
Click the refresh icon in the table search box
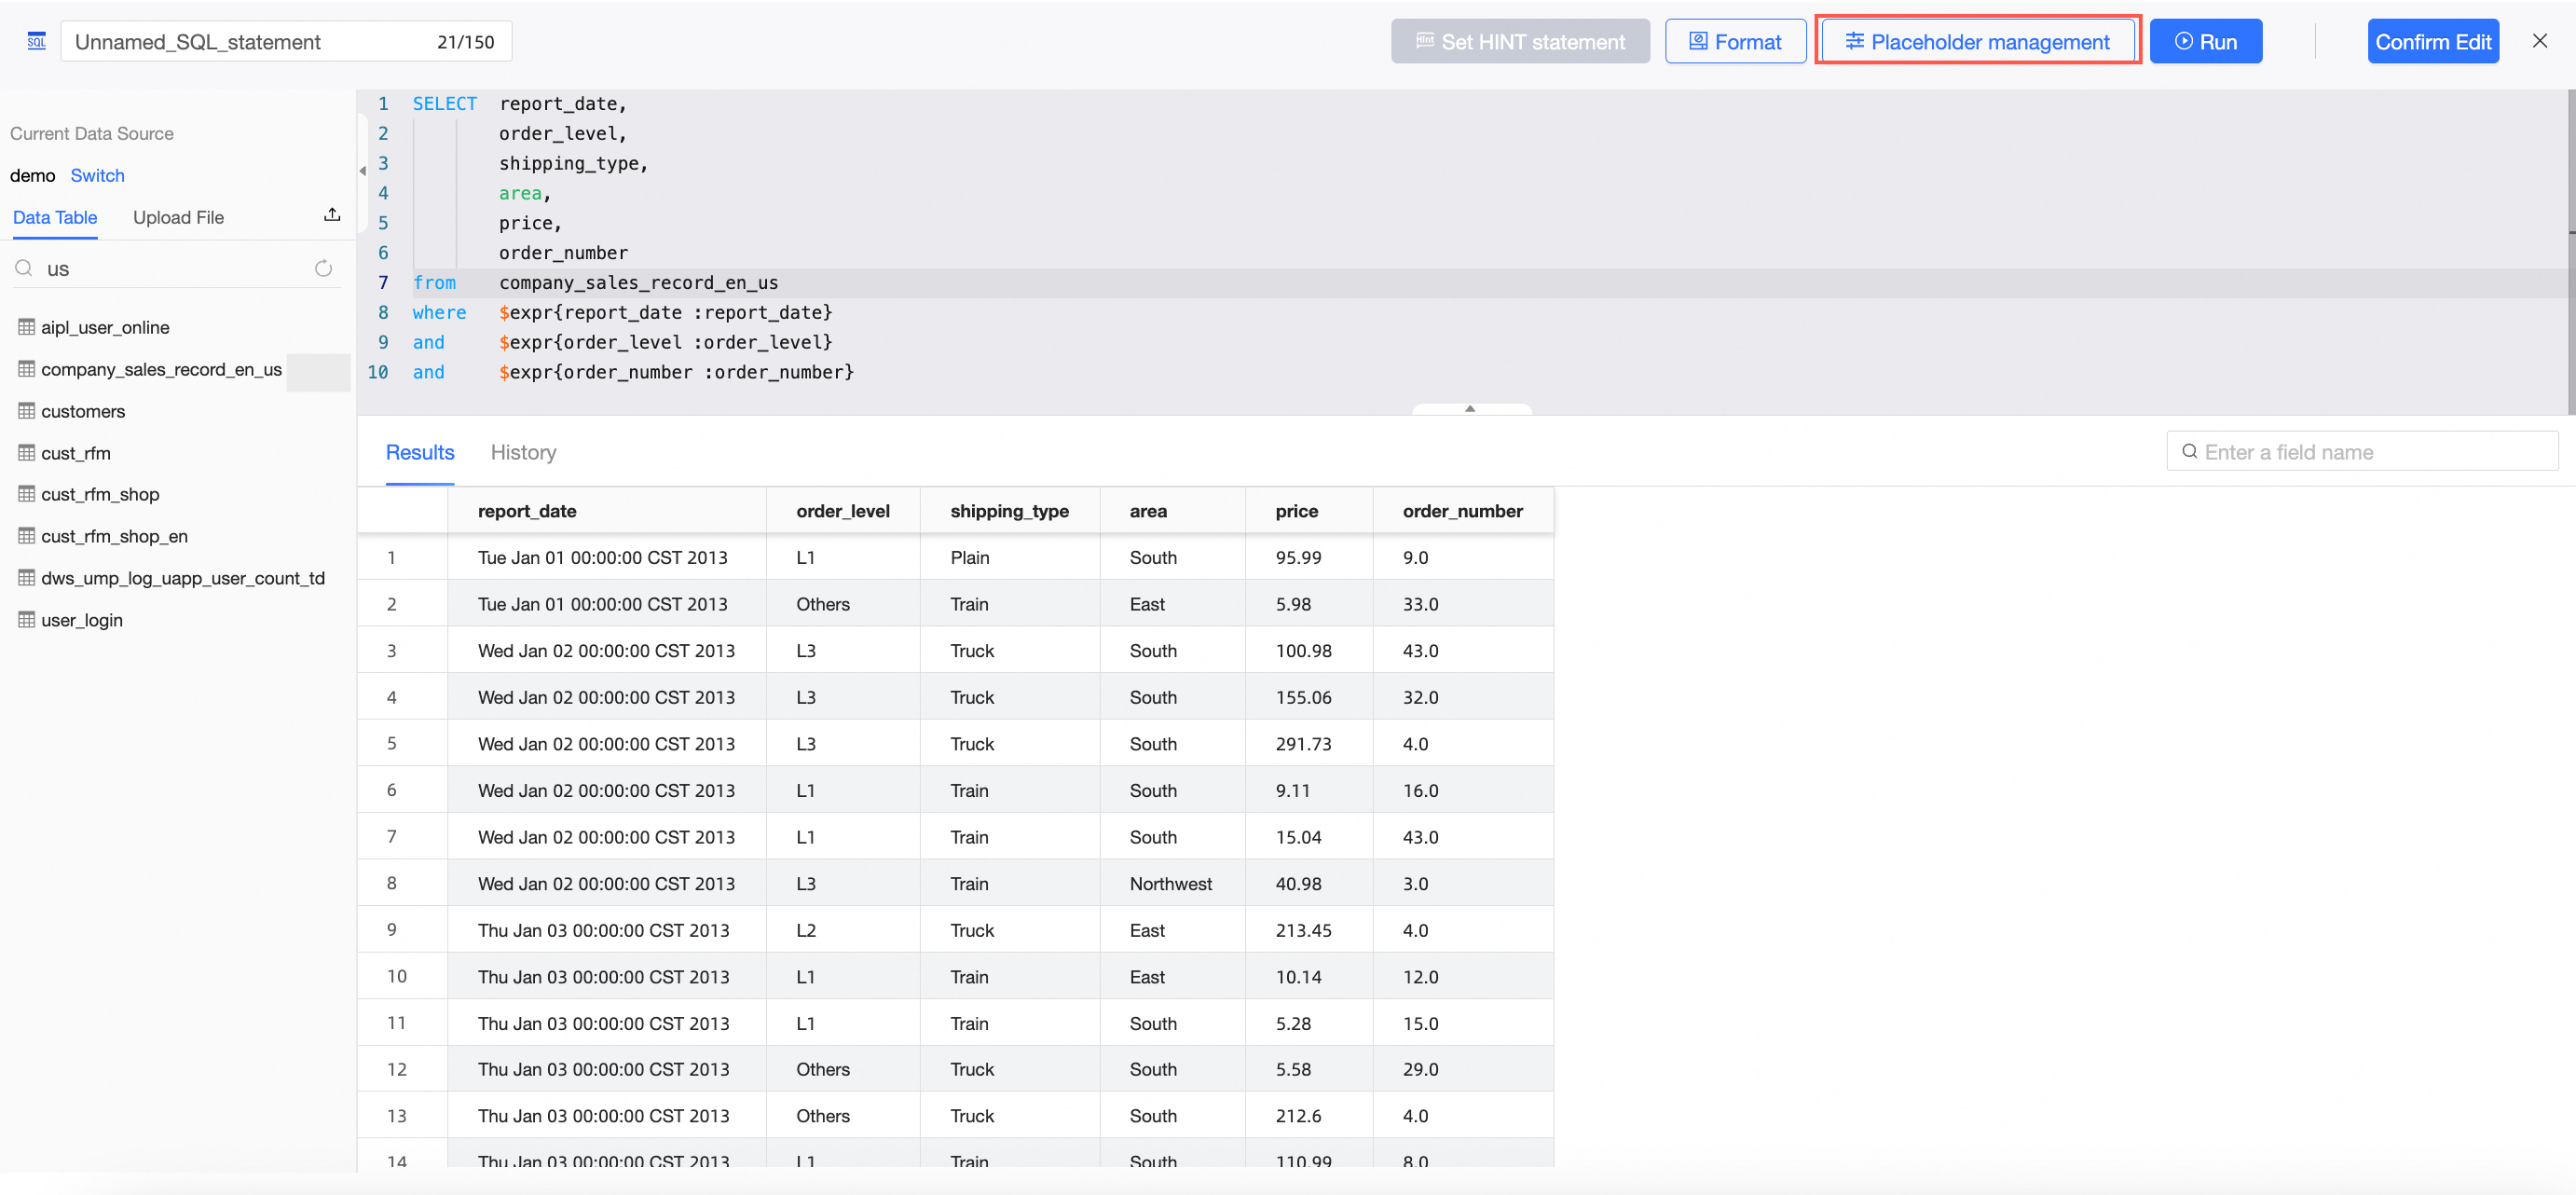[x=323, y=268]
